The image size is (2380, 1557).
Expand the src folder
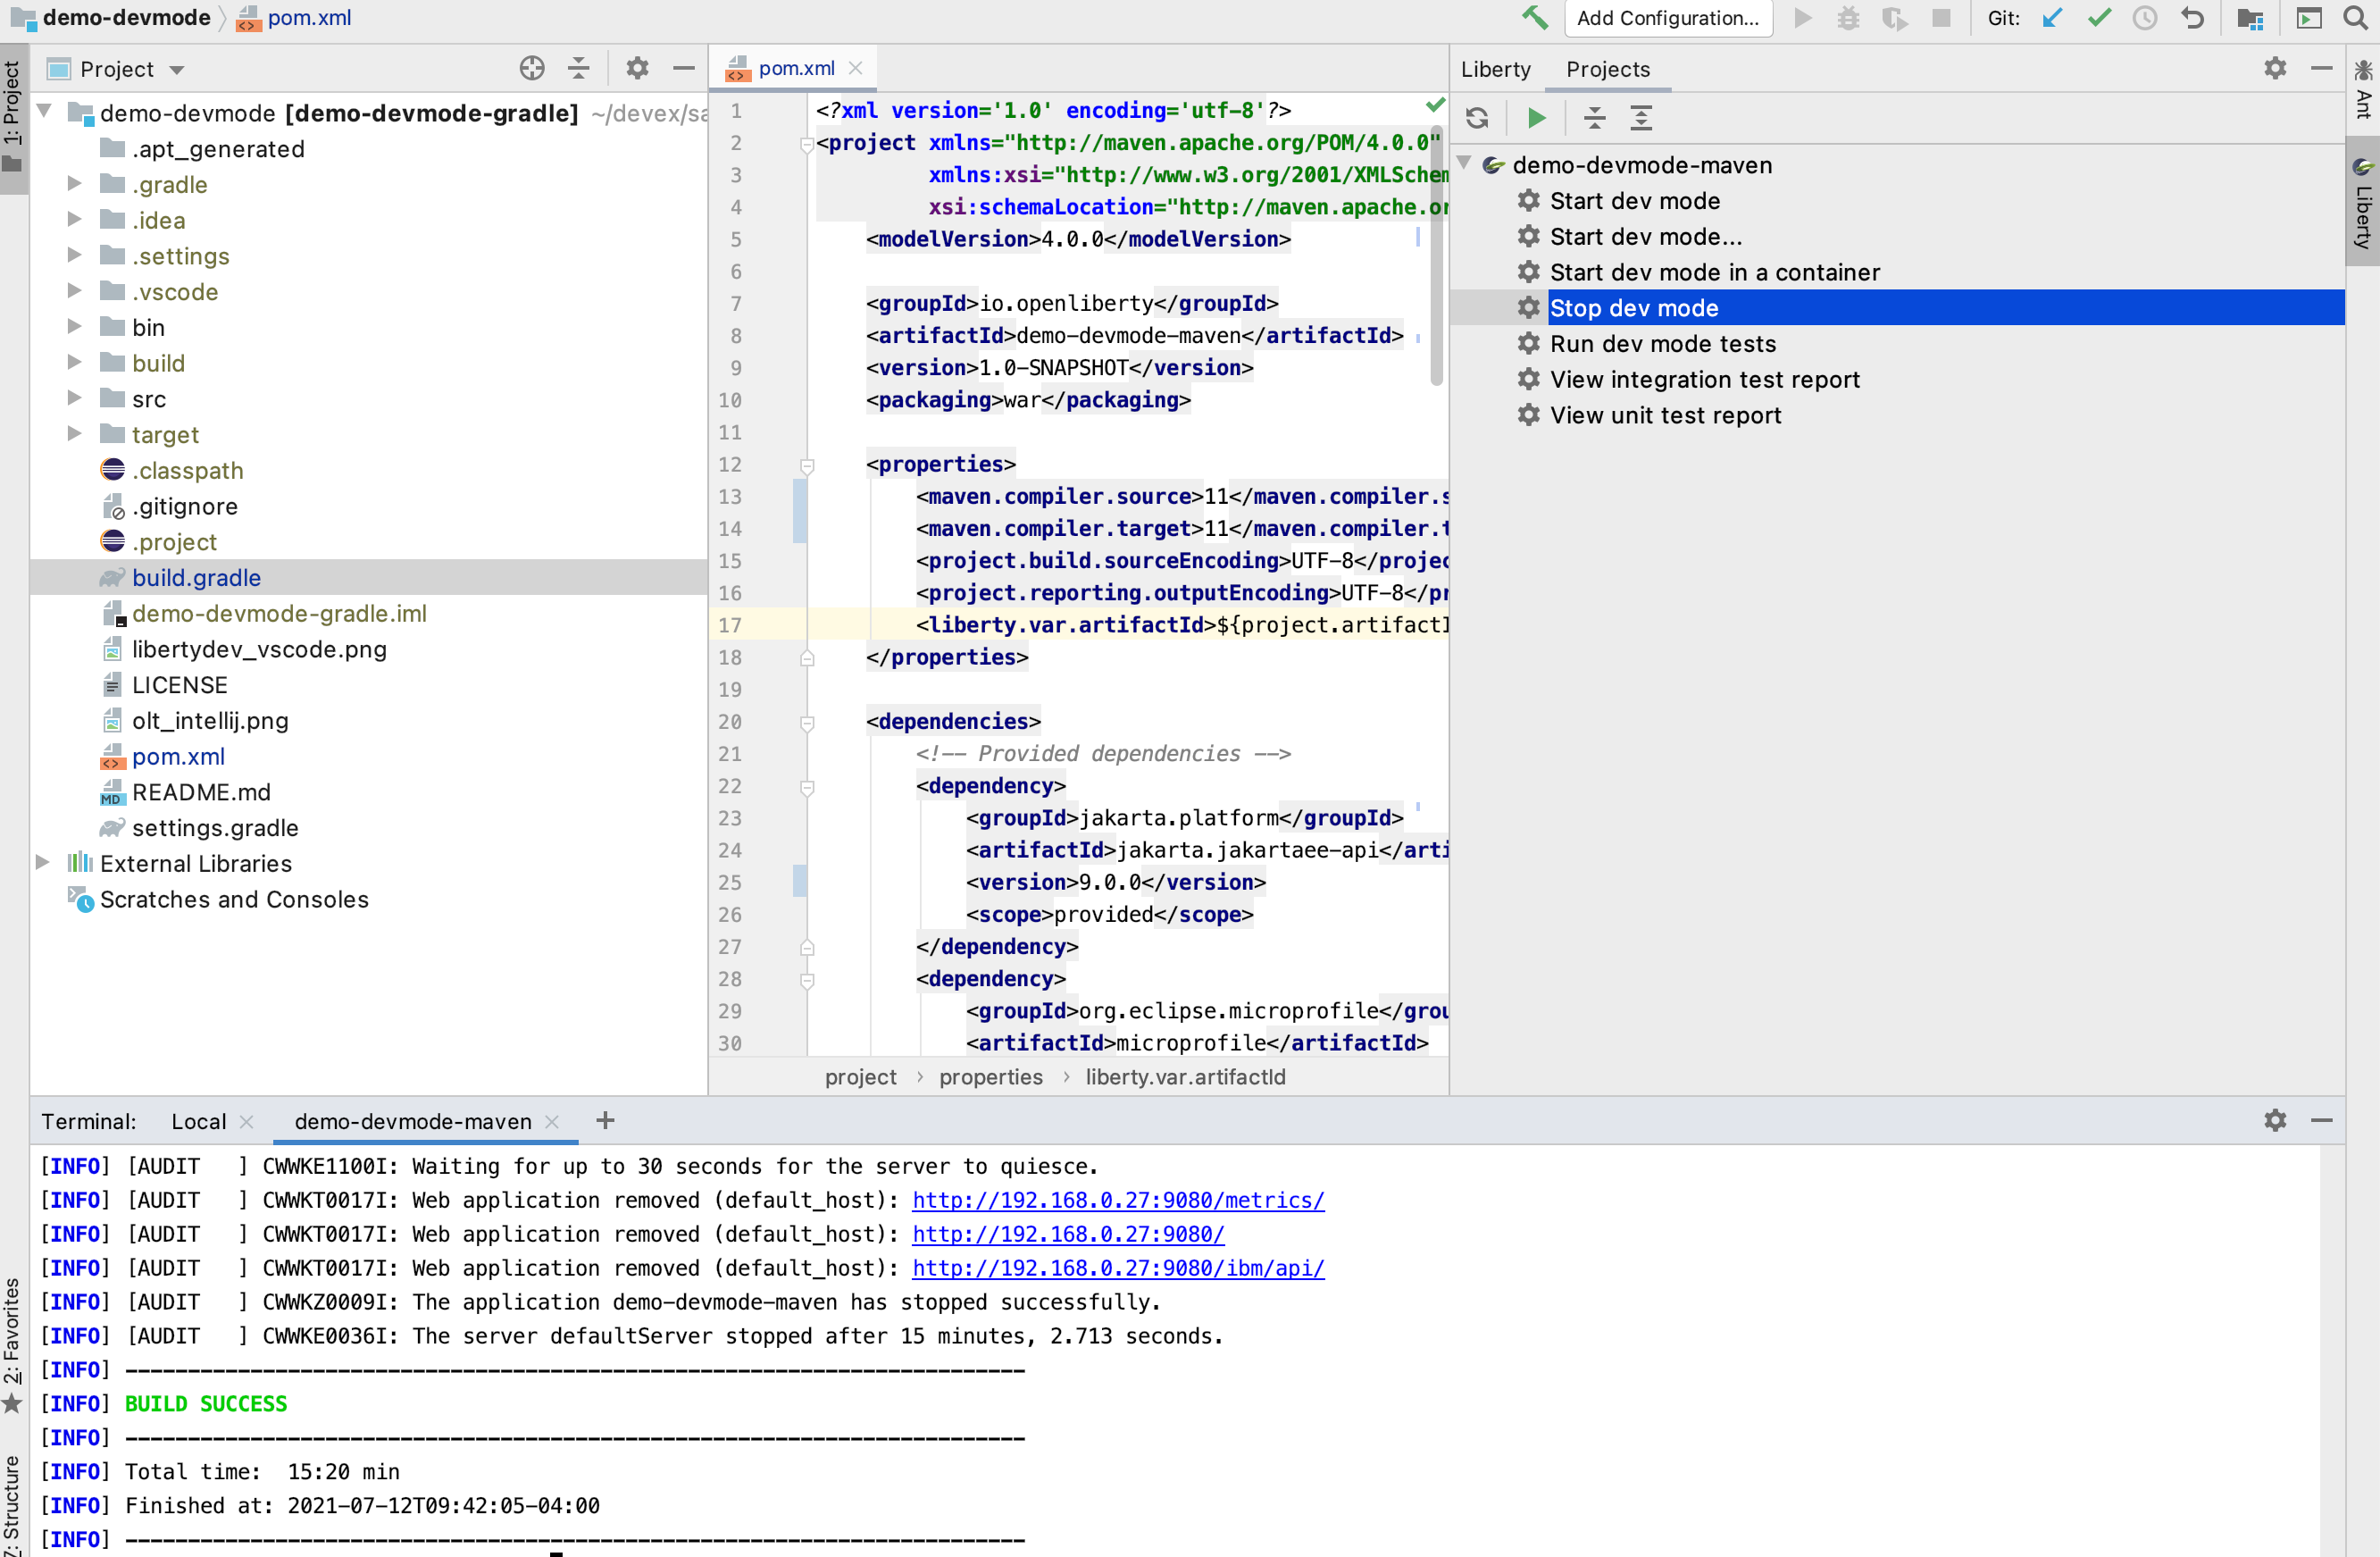point(74,397)
